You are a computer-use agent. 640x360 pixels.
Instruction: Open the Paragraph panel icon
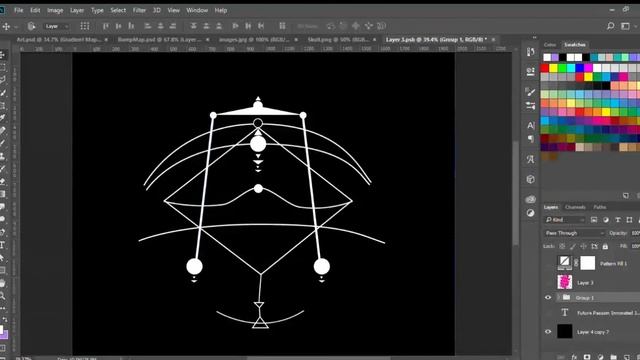point(530,139)
